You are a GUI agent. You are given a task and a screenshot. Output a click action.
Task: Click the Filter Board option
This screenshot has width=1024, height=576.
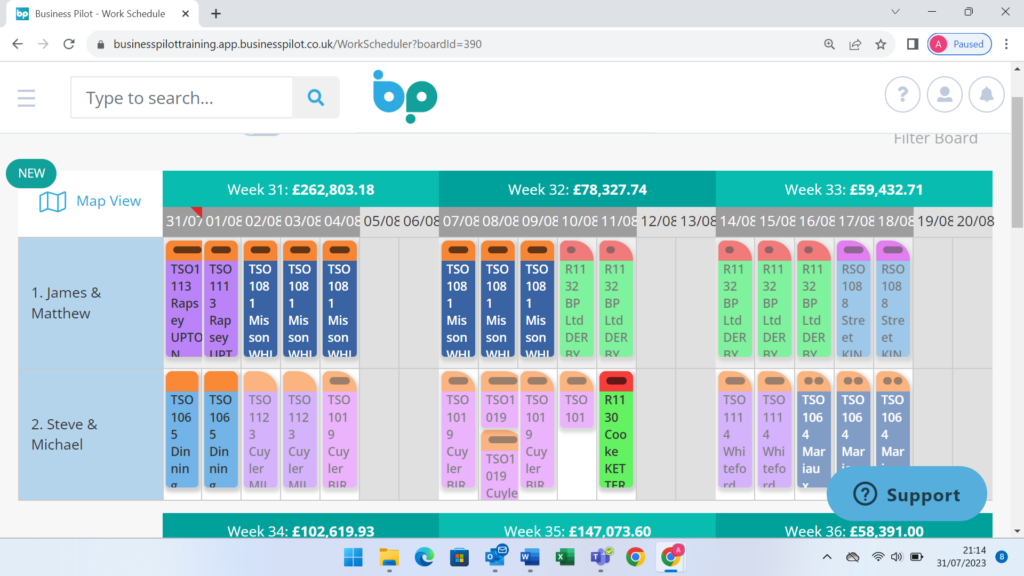tap(935, 138)
